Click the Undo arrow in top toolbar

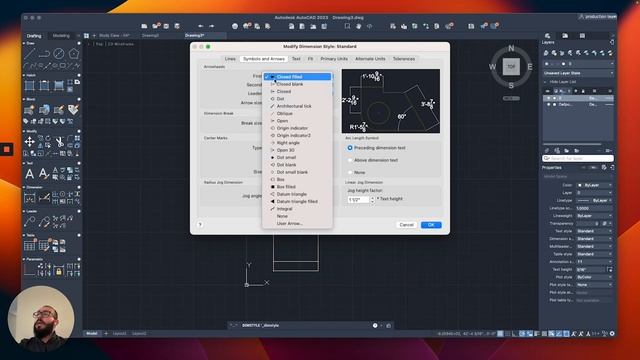201,26
